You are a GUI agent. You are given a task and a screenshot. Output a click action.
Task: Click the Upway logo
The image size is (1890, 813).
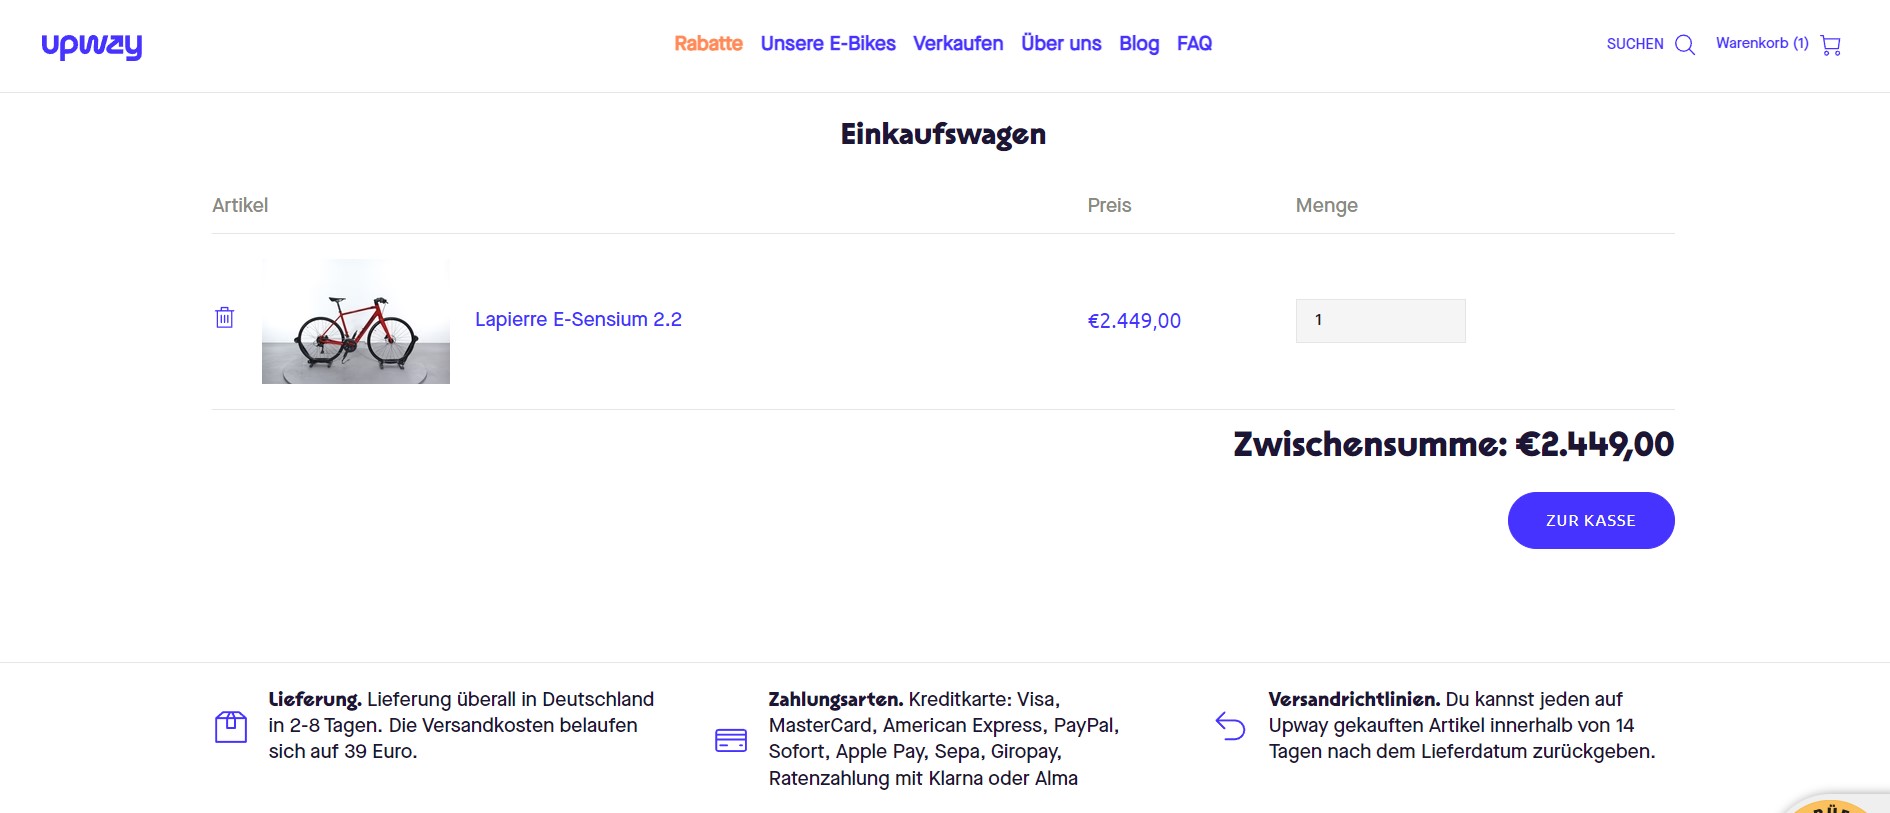[92, 46]
